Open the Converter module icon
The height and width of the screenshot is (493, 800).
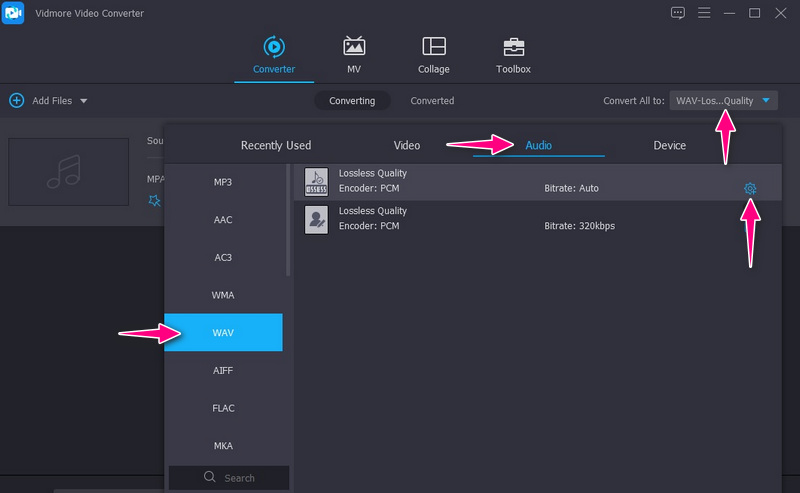273,46
